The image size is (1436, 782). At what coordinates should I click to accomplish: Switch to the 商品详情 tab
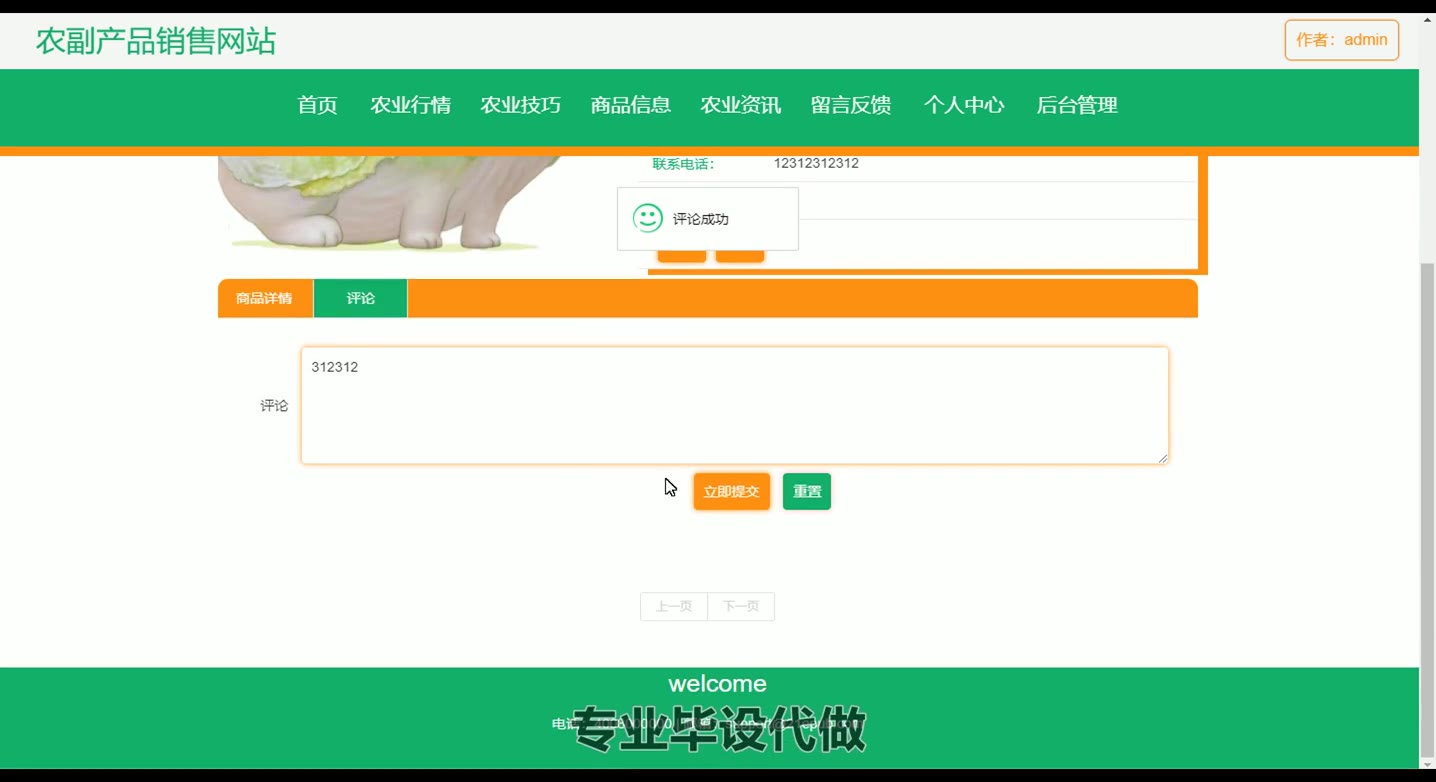(x=265, y=298)
